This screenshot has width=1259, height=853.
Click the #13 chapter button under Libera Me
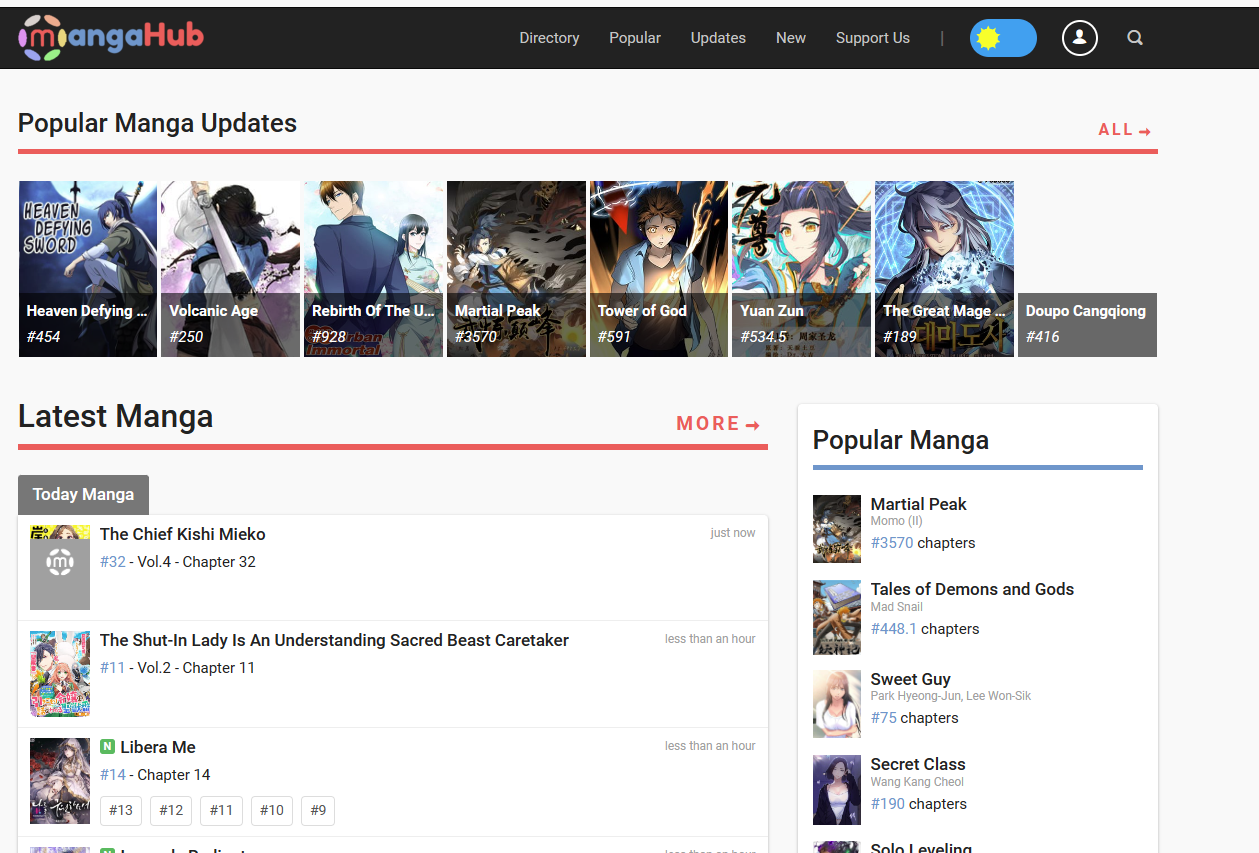coord(121,811)
